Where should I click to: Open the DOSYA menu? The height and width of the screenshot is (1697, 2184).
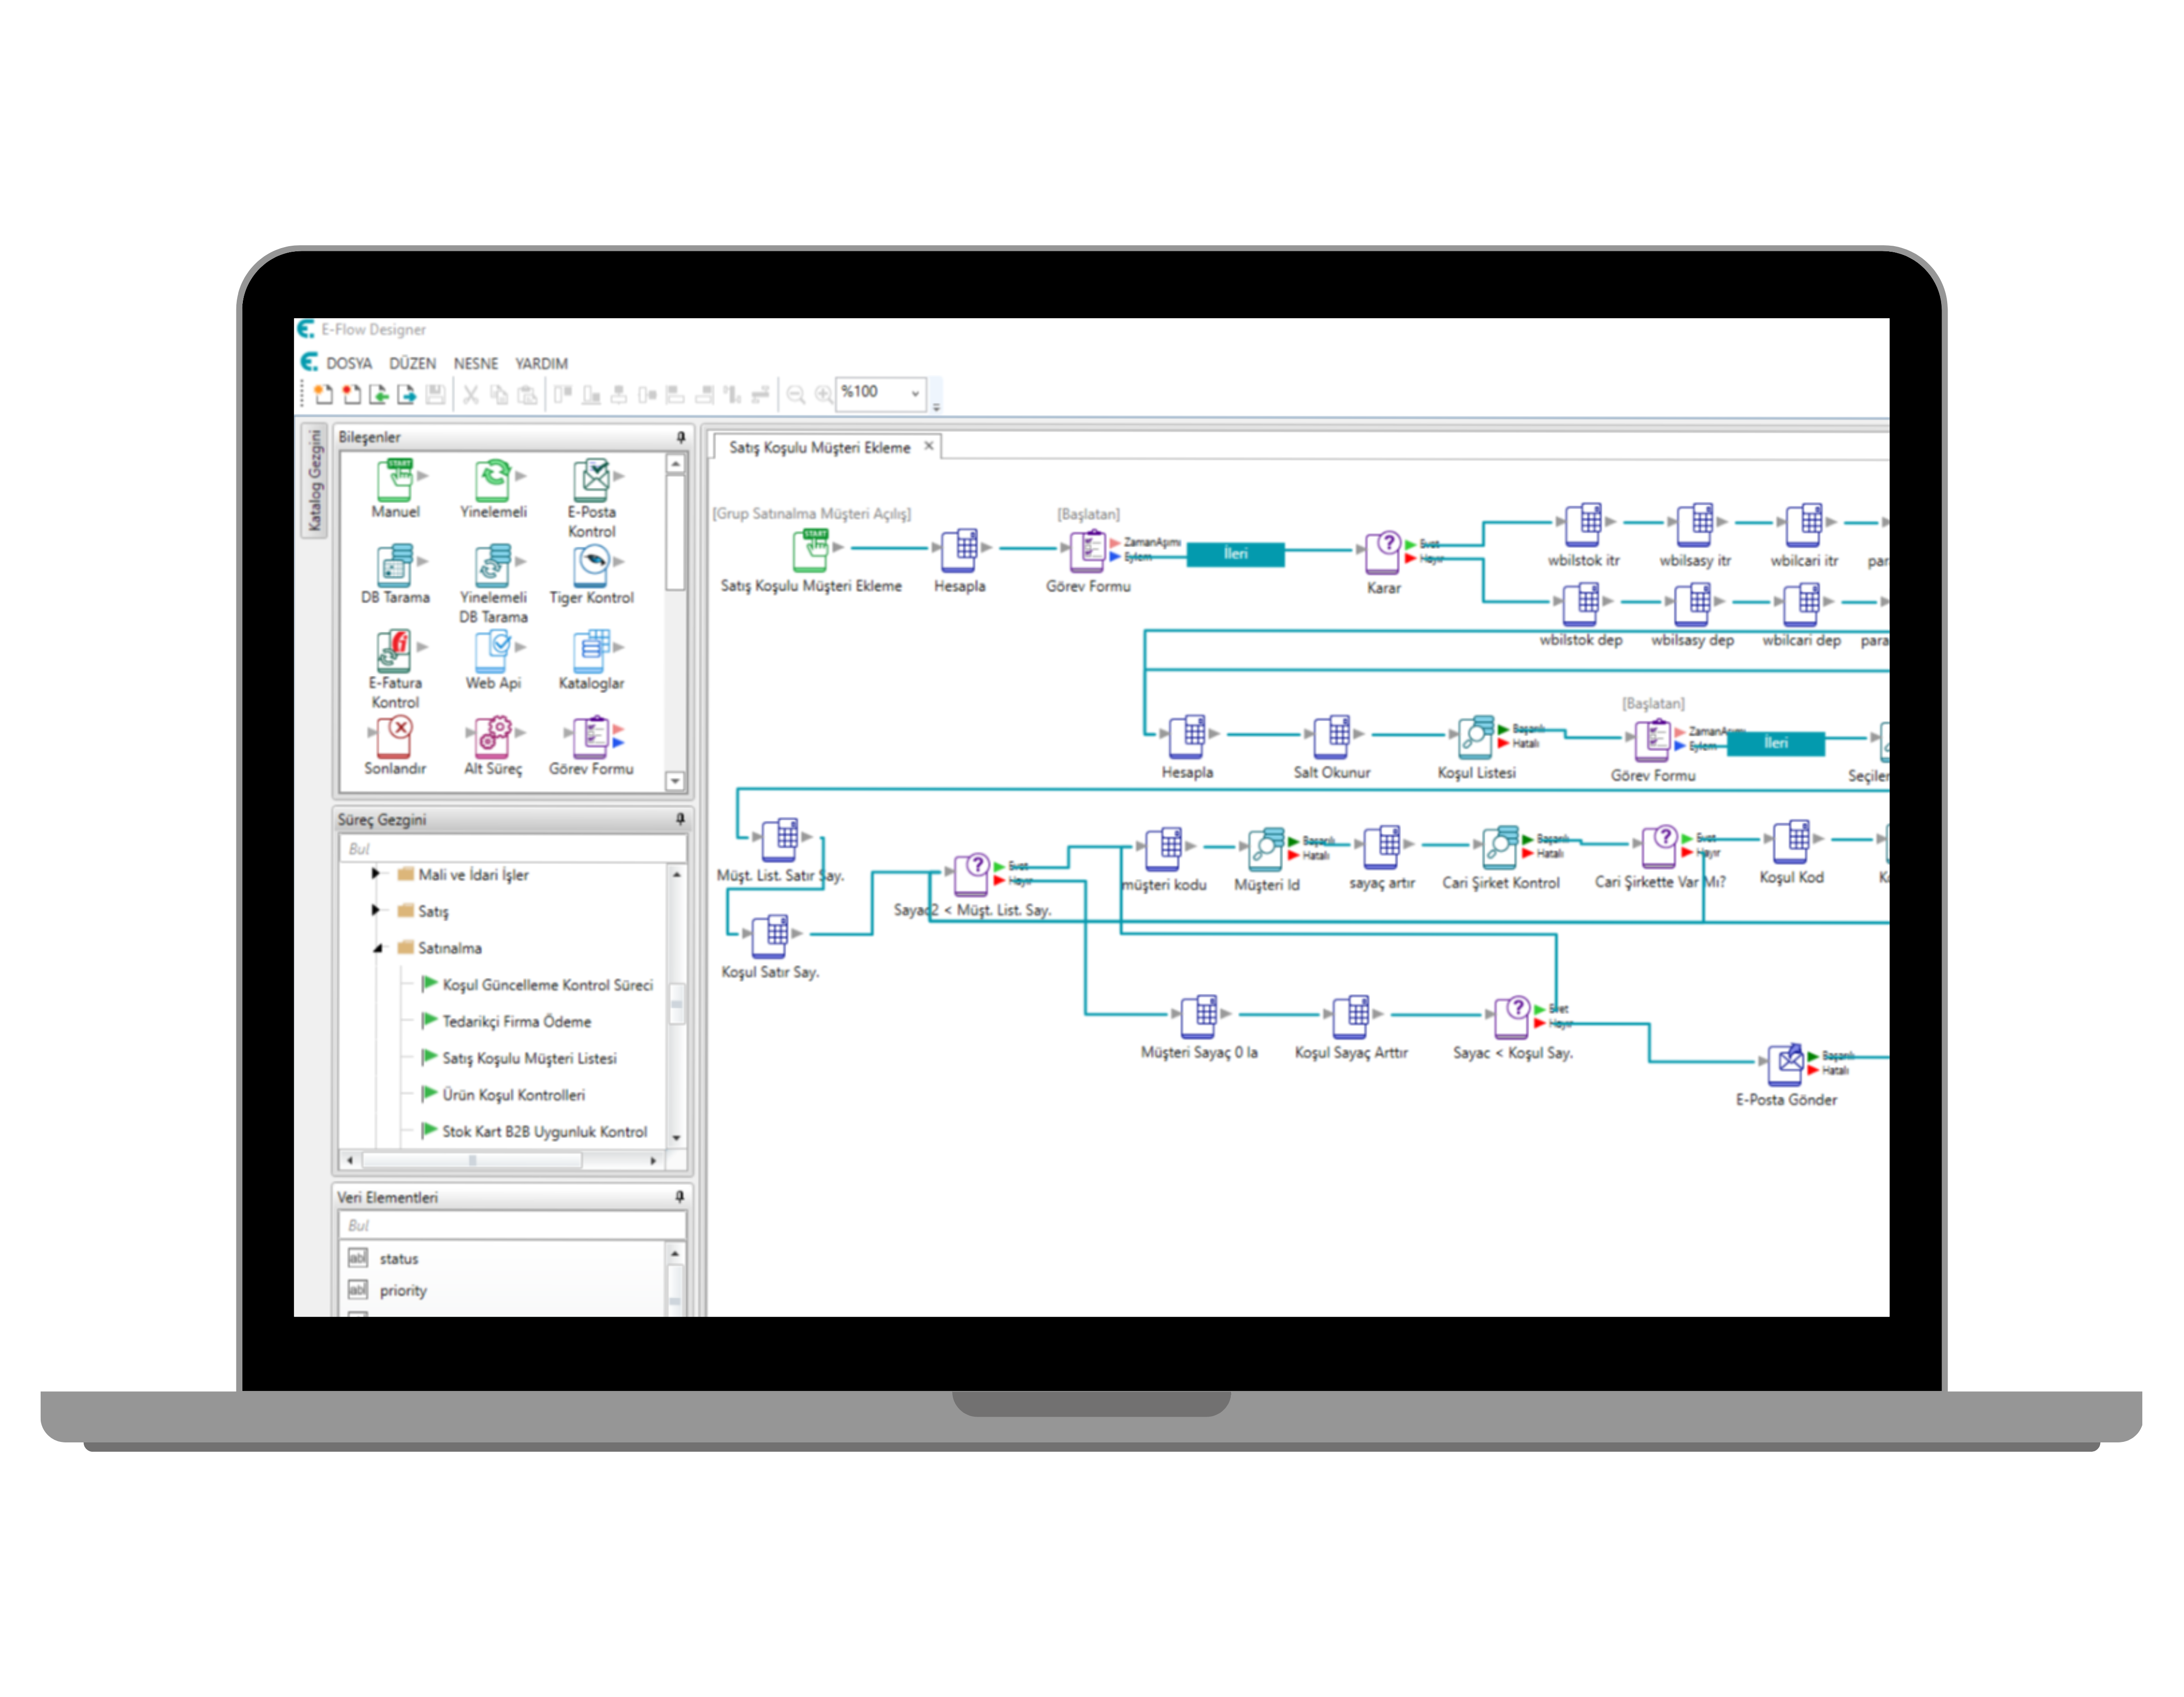pos(348,364)
